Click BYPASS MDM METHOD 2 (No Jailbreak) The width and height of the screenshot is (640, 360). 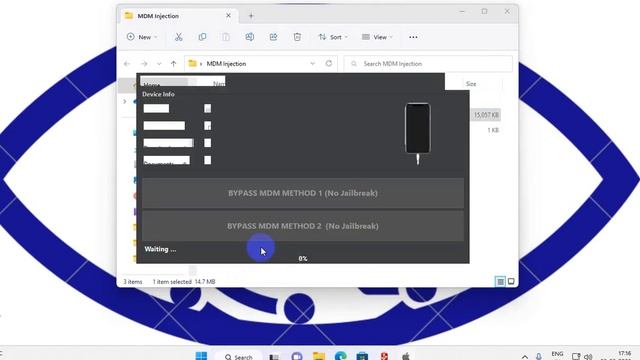coord(303,226)
